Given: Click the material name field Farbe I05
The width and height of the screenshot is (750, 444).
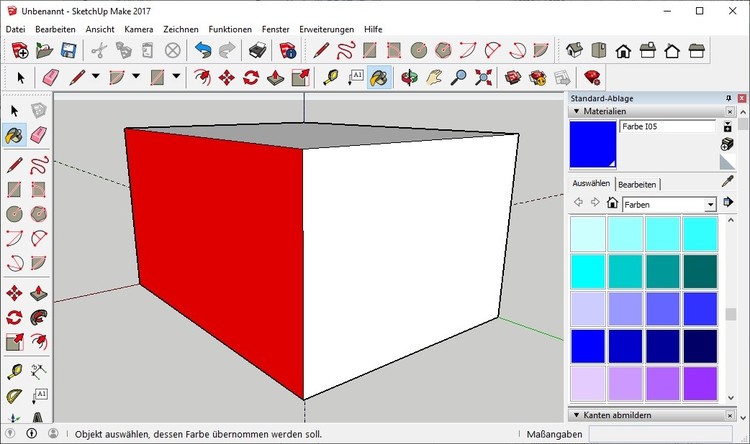Looking at the screenshot, I should [668, 126].
